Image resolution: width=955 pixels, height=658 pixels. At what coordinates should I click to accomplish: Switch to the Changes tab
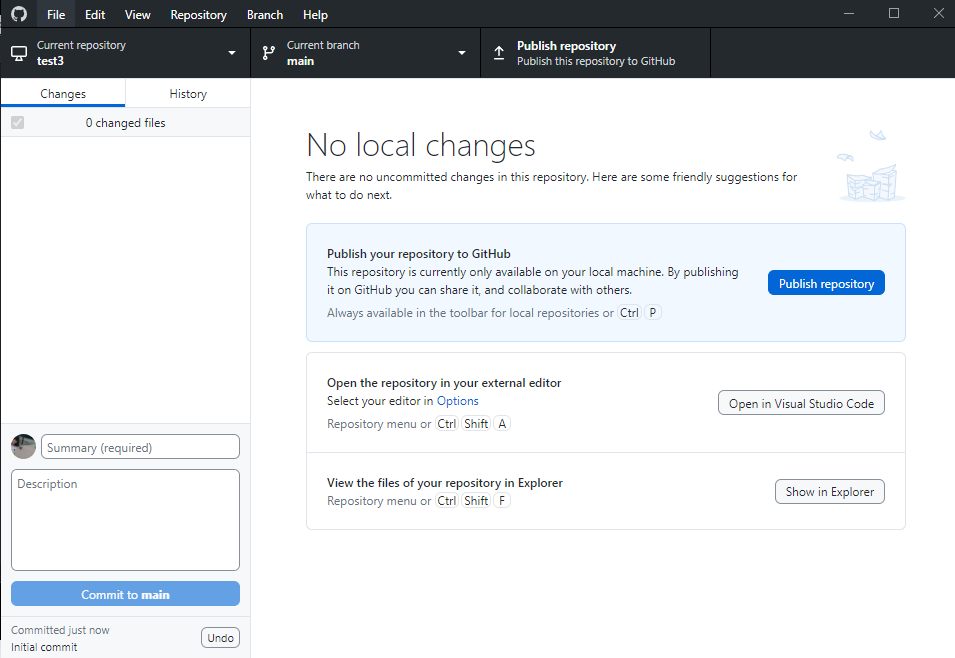[63, 93]
